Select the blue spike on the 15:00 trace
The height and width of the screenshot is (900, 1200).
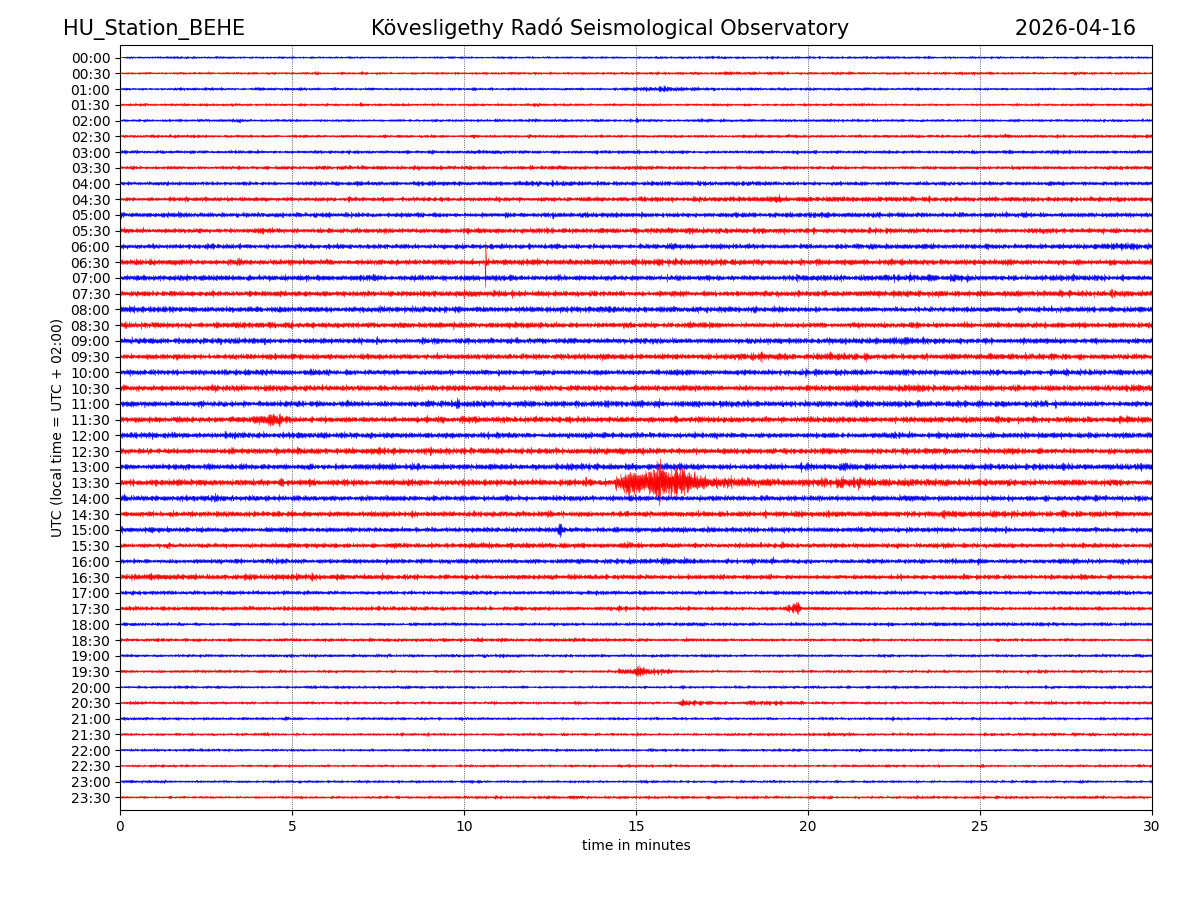tap(560, 530)
